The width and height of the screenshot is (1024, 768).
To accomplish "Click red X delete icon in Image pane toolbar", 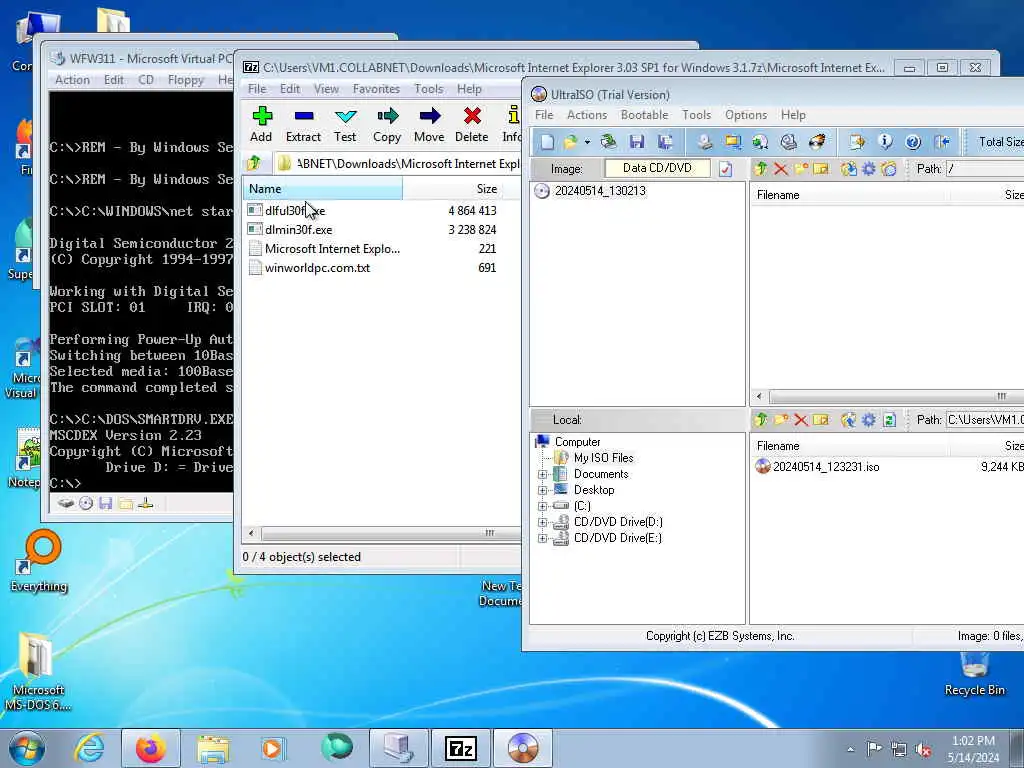I will pyautogui.click(x=780, y=169).
